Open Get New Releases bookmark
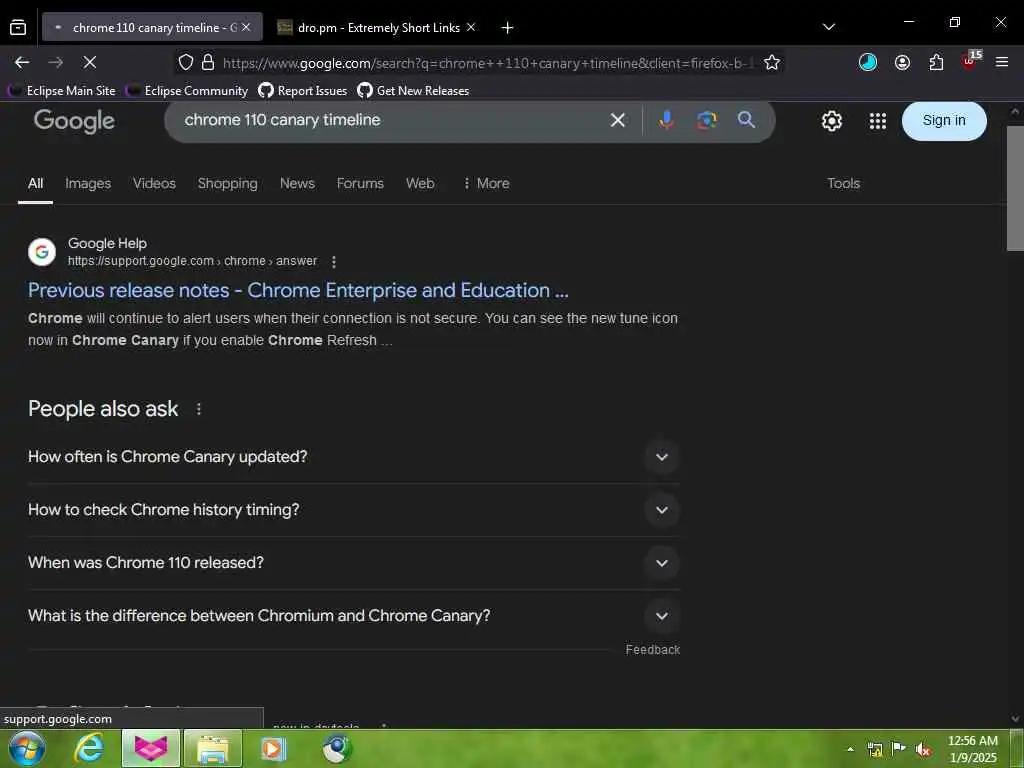Screen dimensions: 1024x768 pyautogui.click(x=413, y=91)
